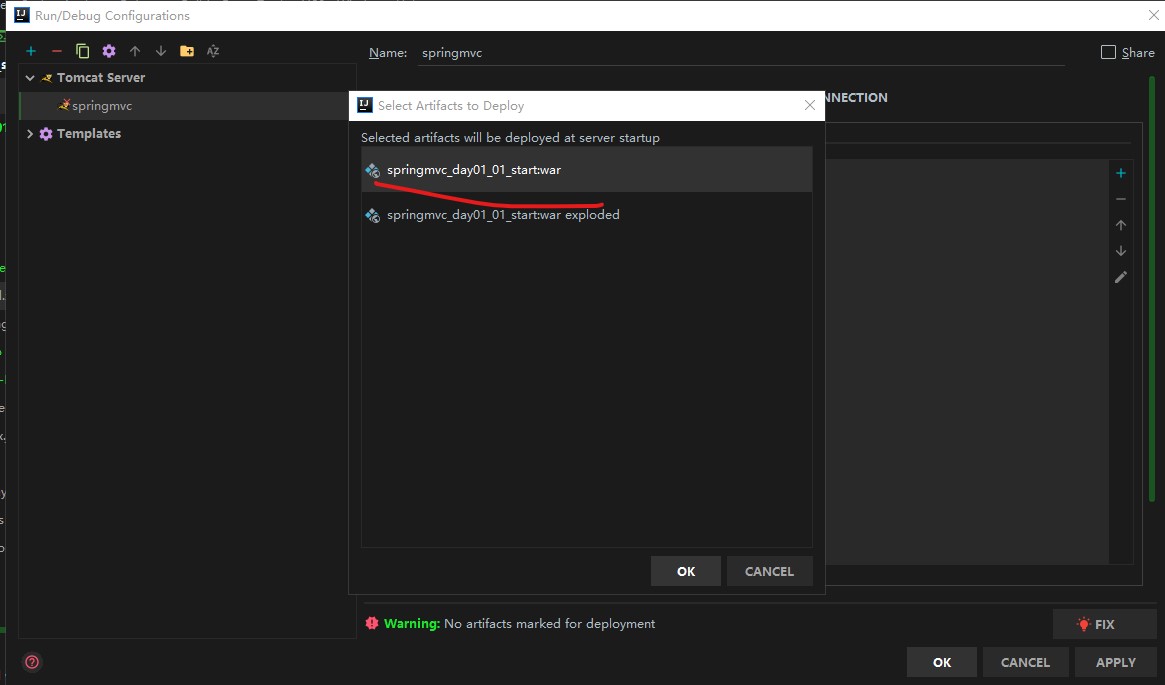Click the Name input field
Image resolution: width=1165 pixels, height=685 pixels.
[741, 53]
